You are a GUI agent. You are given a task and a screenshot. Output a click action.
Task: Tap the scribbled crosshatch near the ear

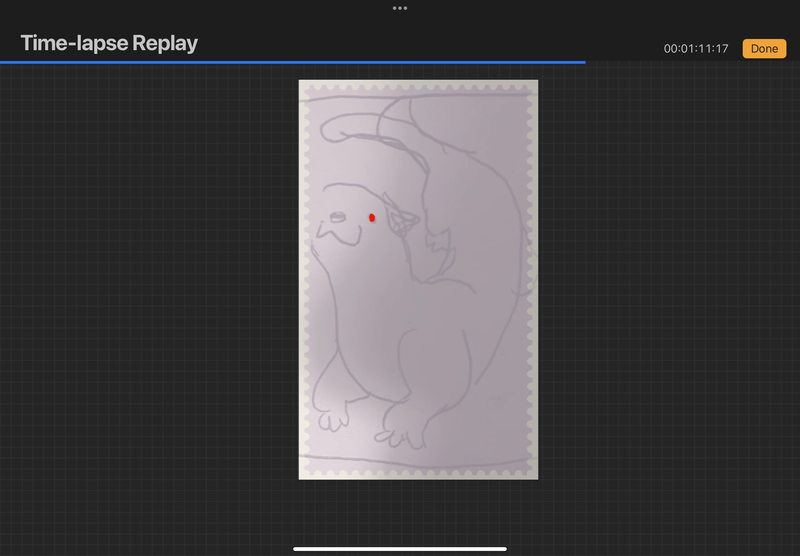(x=402, y=222)
